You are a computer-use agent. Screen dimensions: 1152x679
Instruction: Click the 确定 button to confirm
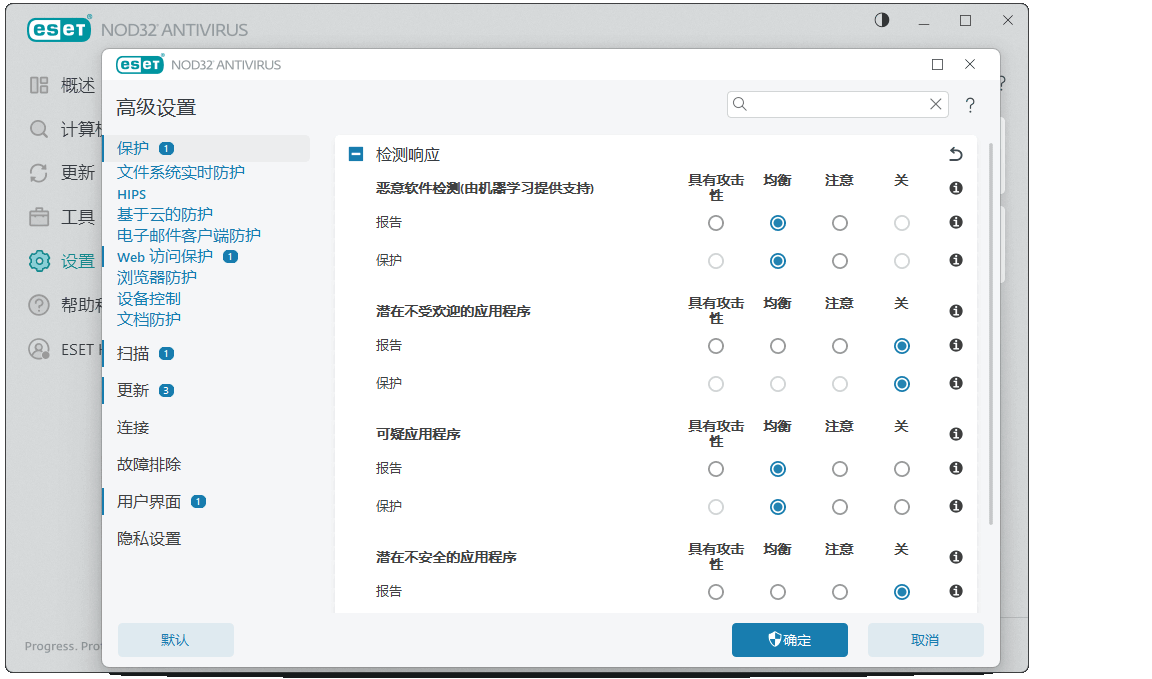coord(789,640)
